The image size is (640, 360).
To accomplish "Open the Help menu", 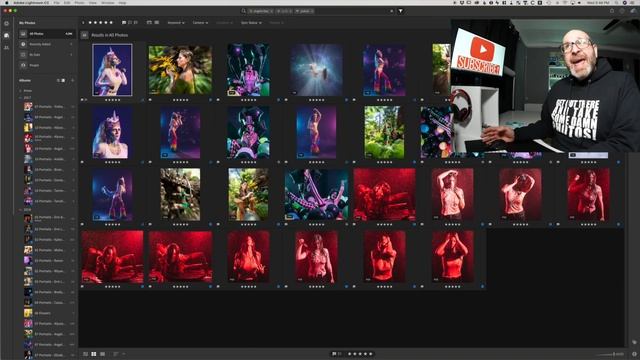I will pos(122,3).
